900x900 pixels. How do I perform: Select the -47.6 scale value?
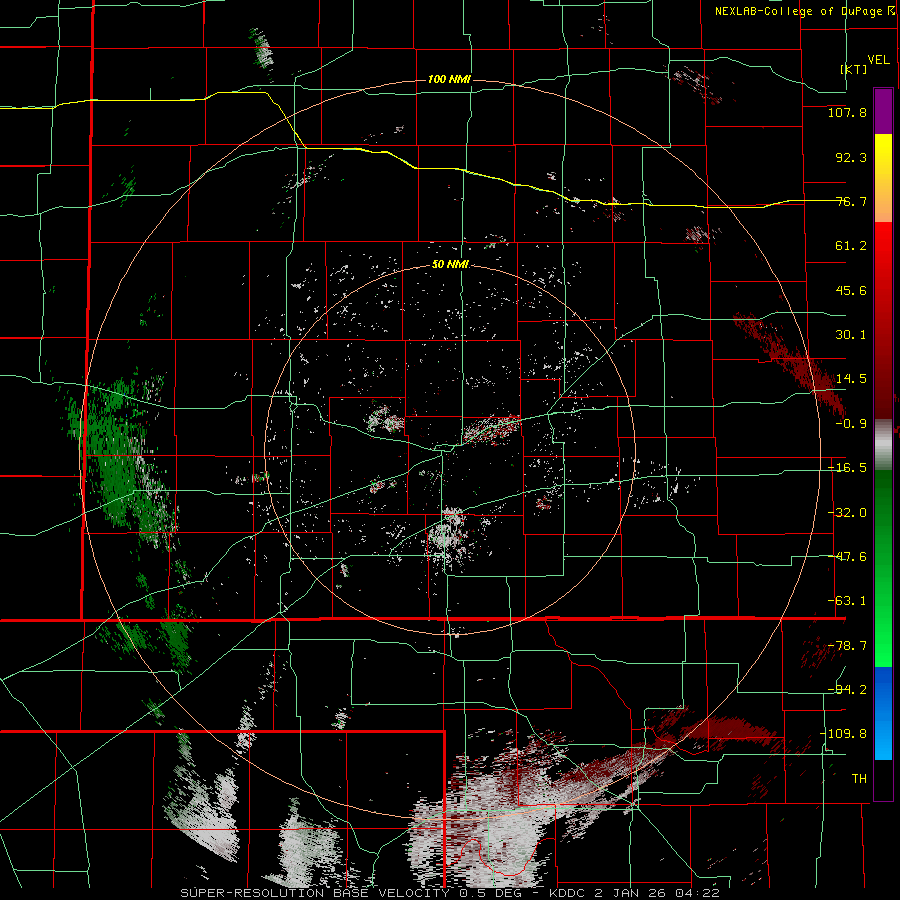[847, 557]
